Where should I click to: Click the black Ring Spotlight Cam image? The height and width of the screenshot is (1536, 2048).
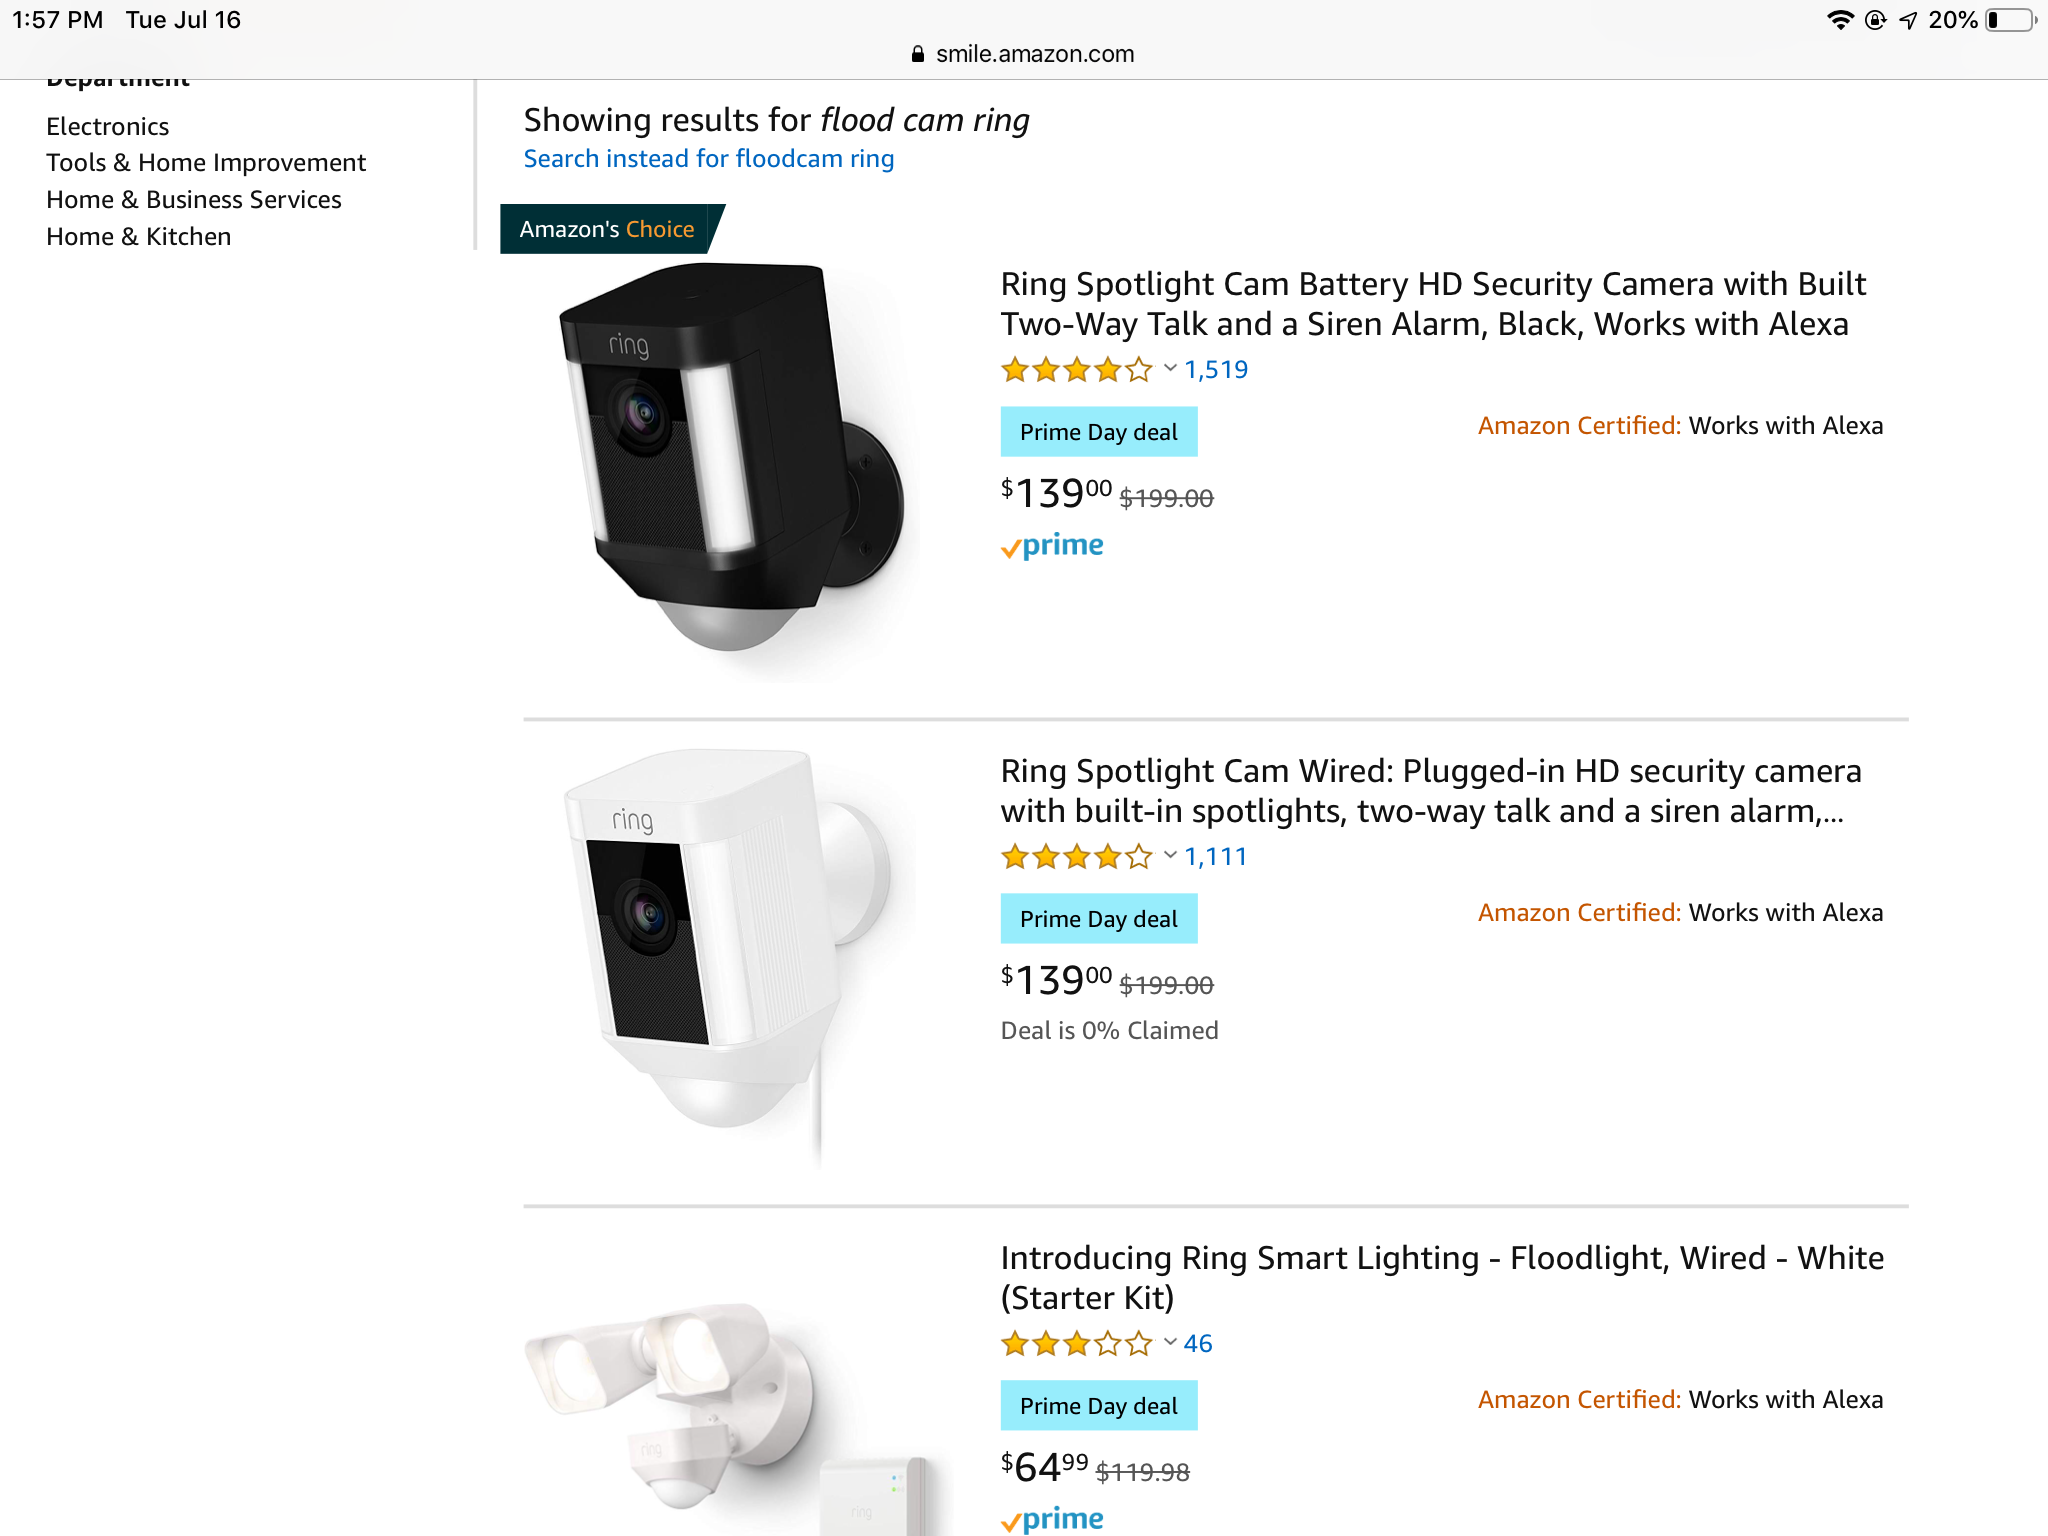(x=730, y=460)
